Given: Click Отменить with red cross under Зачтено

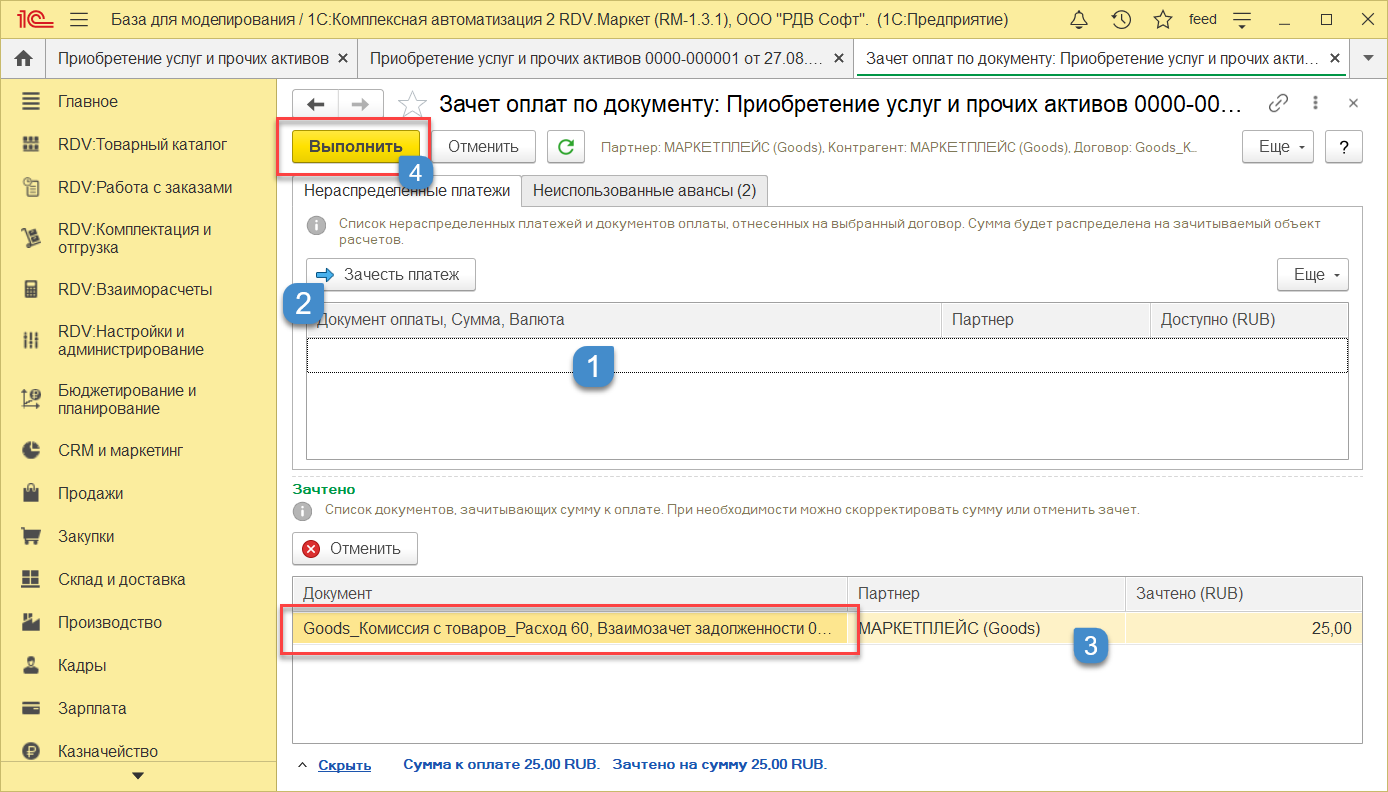Looking at the screenshot, I should pyautogui.click(x=355, y=549).
